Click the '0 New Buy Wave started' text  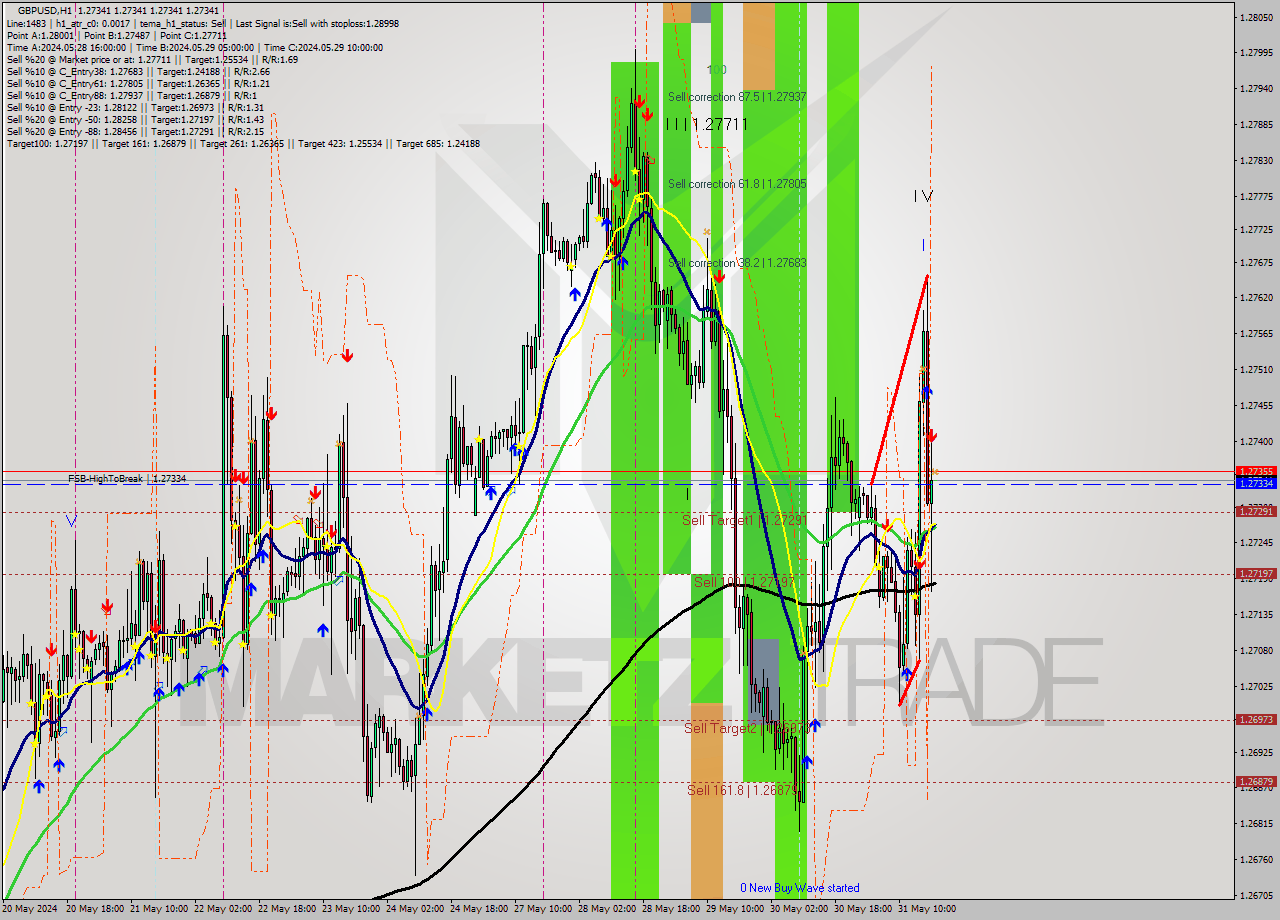click(x=799, y=888)
